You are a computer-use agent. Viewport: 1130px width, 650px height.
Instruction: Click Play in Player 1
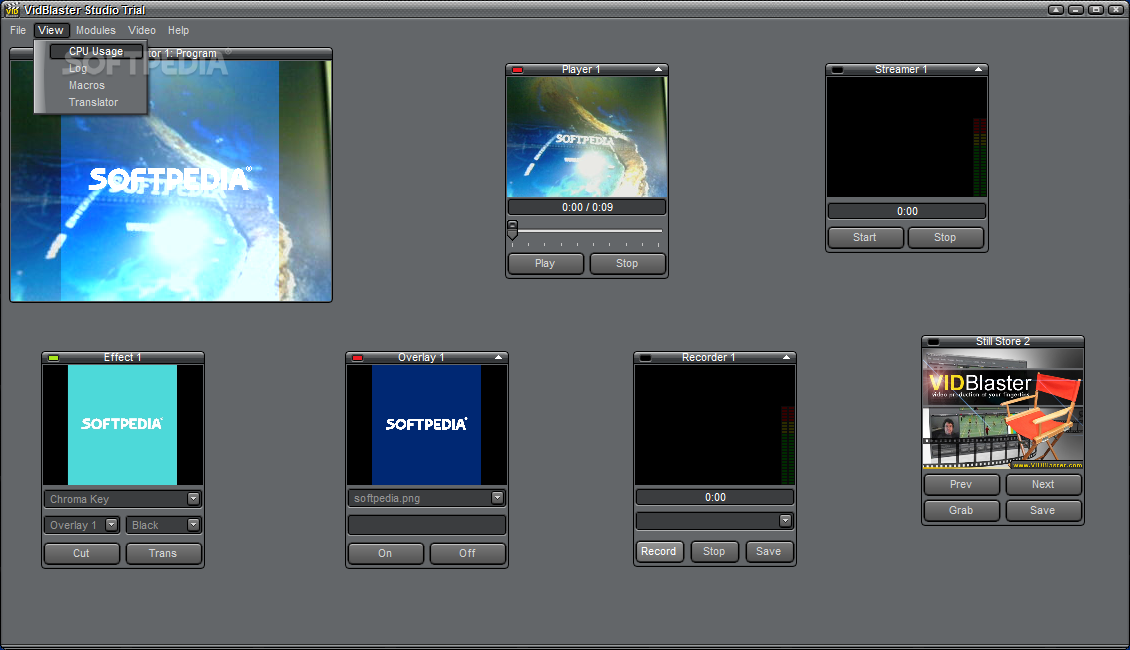(546, 264)
